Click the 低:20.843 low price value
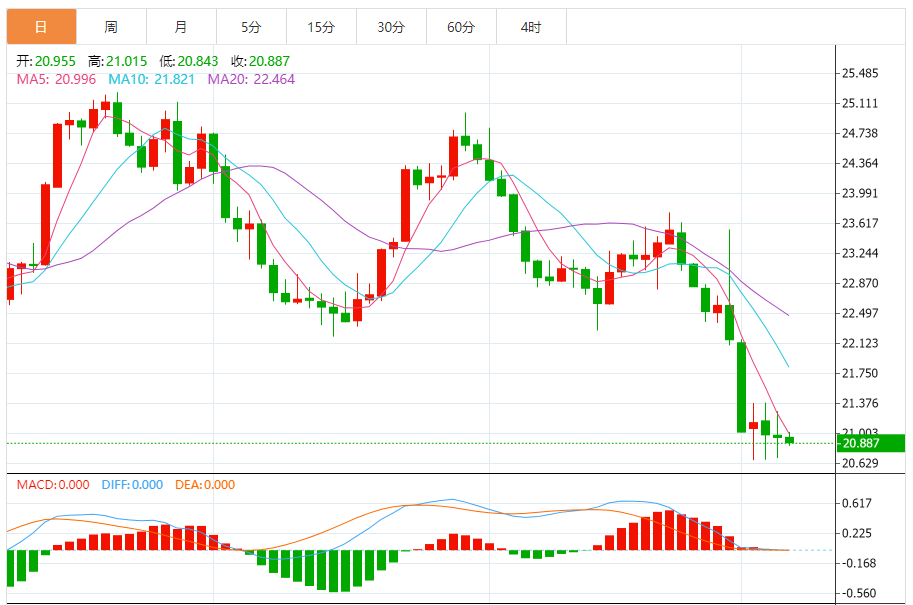The width and height of the screenshot is (913, 605). (x=189, y=61)
